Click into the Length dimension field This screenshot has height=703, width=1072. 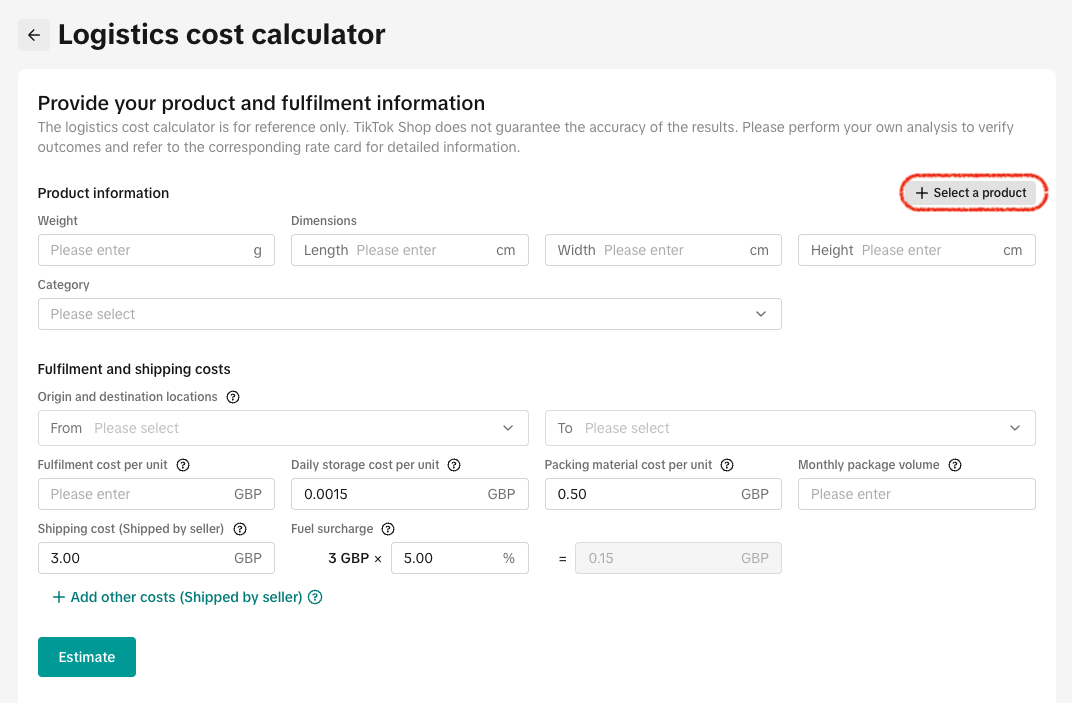tap(420, 250)
